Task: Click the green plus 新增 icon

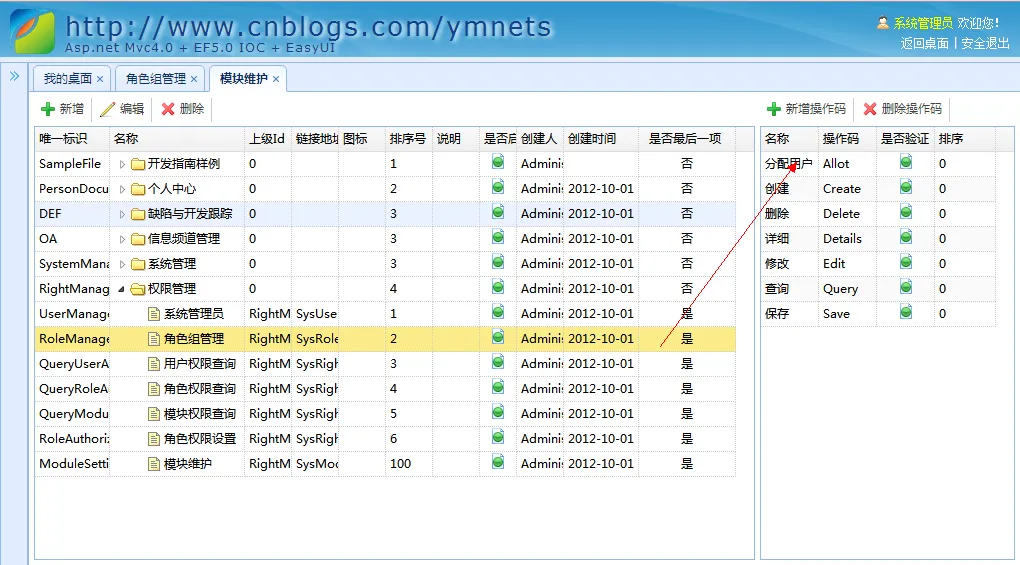Action: coord(47,109)
